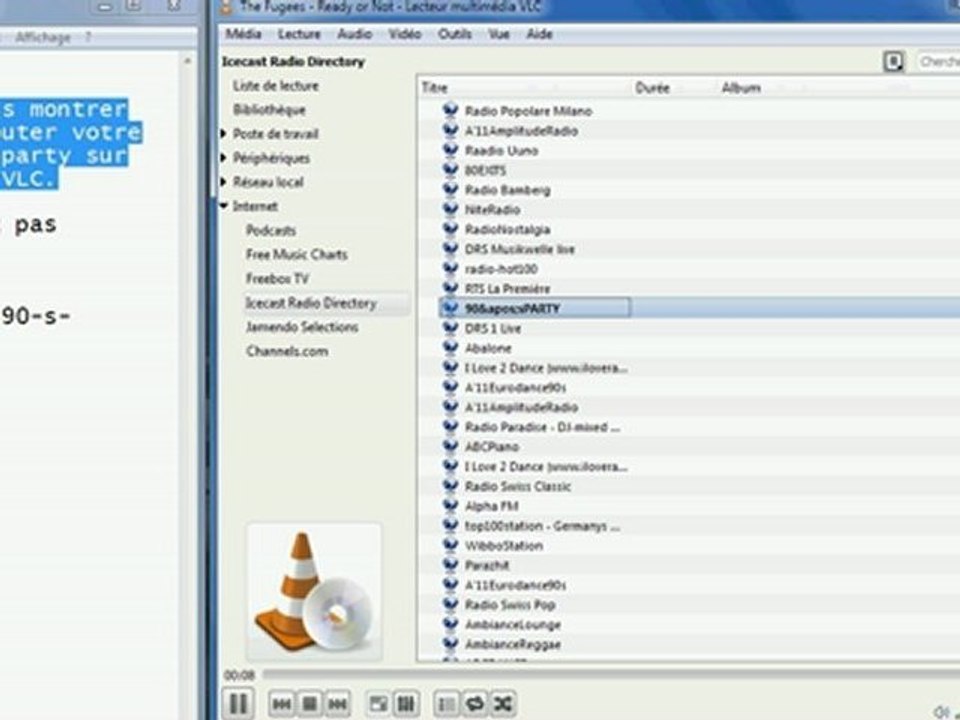Open Freebox TV source
Image resolution: width=960 pixels, height=720 pixels.
tap(277, 279)
